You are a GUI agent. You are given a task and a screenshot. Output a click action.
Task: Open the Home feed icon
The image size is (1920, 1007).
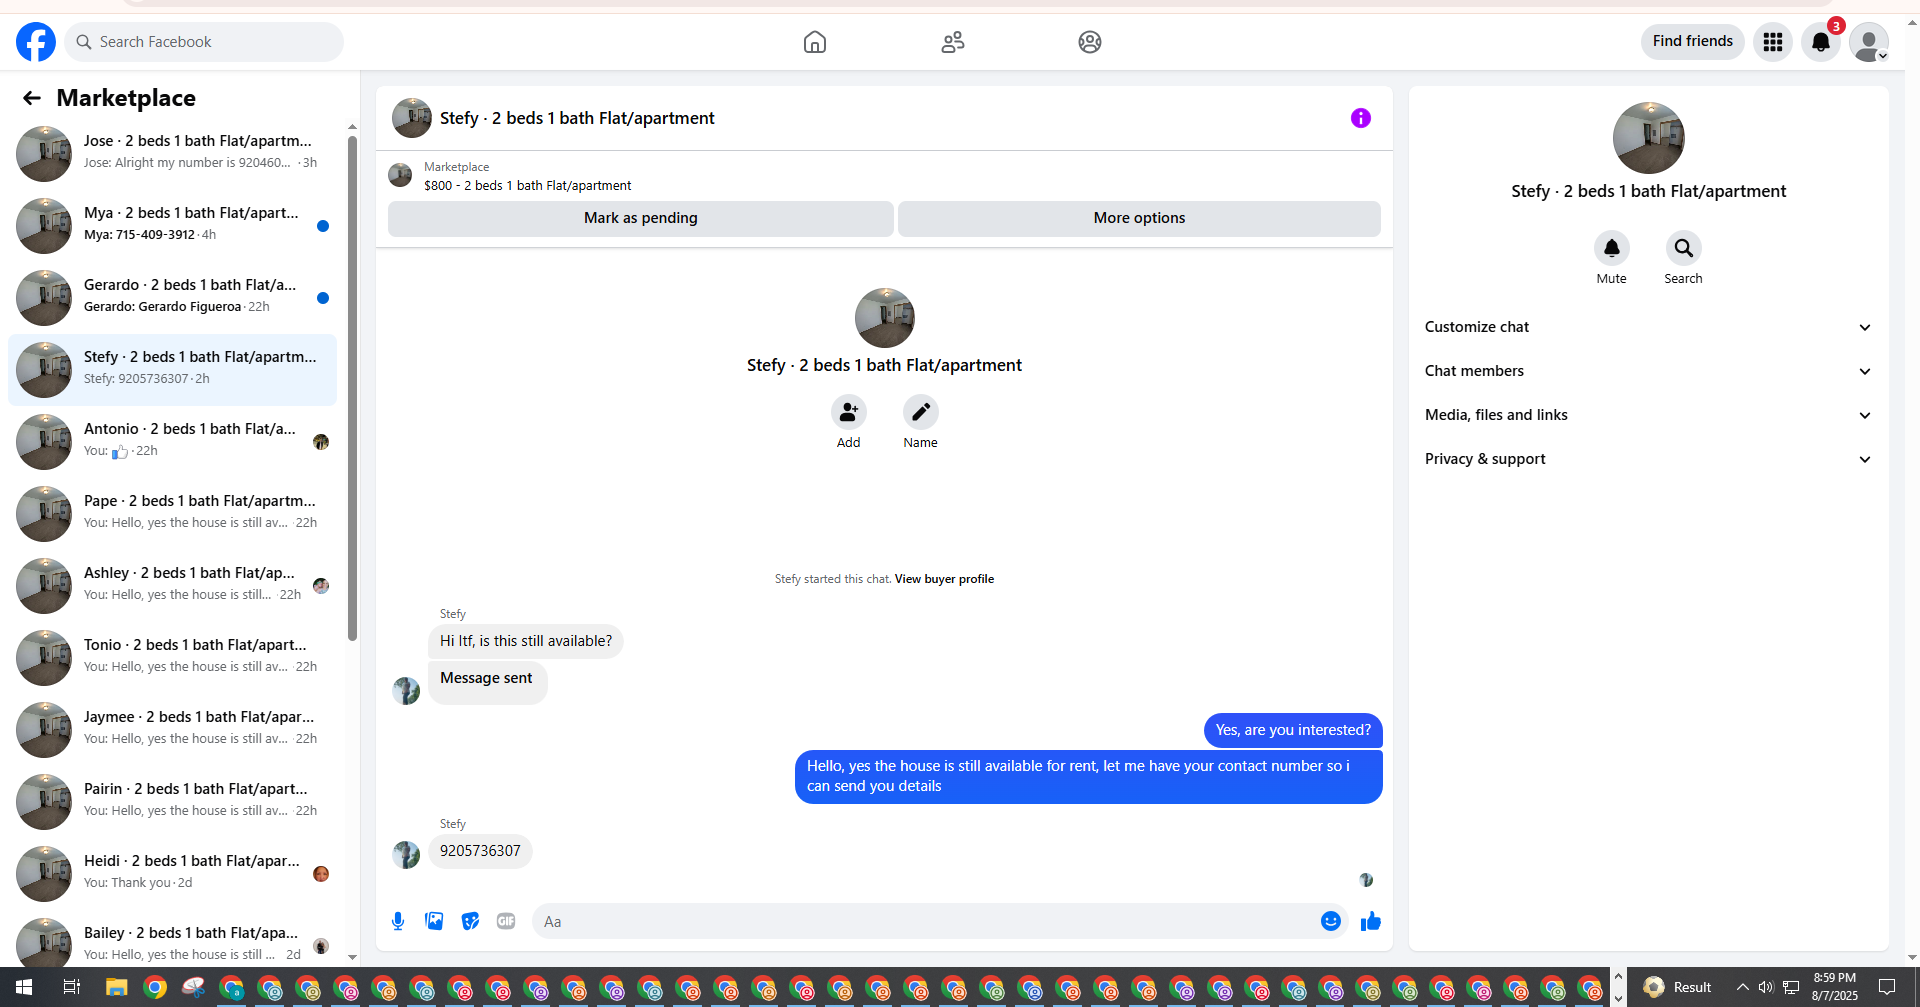coord(815,42)
